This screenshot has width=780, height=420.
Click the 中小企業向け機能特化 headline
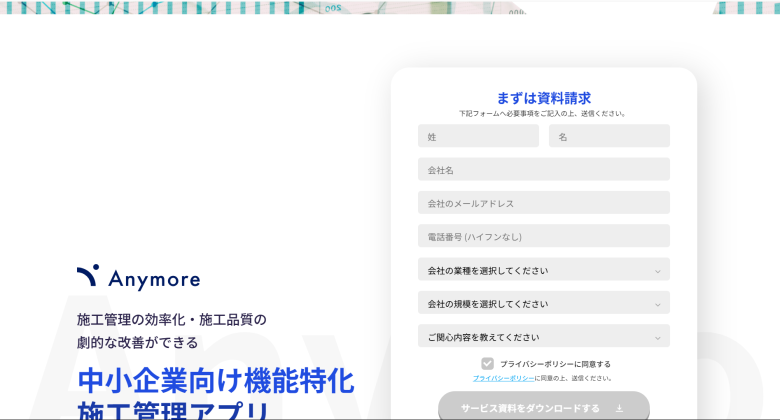coord(215,381)
